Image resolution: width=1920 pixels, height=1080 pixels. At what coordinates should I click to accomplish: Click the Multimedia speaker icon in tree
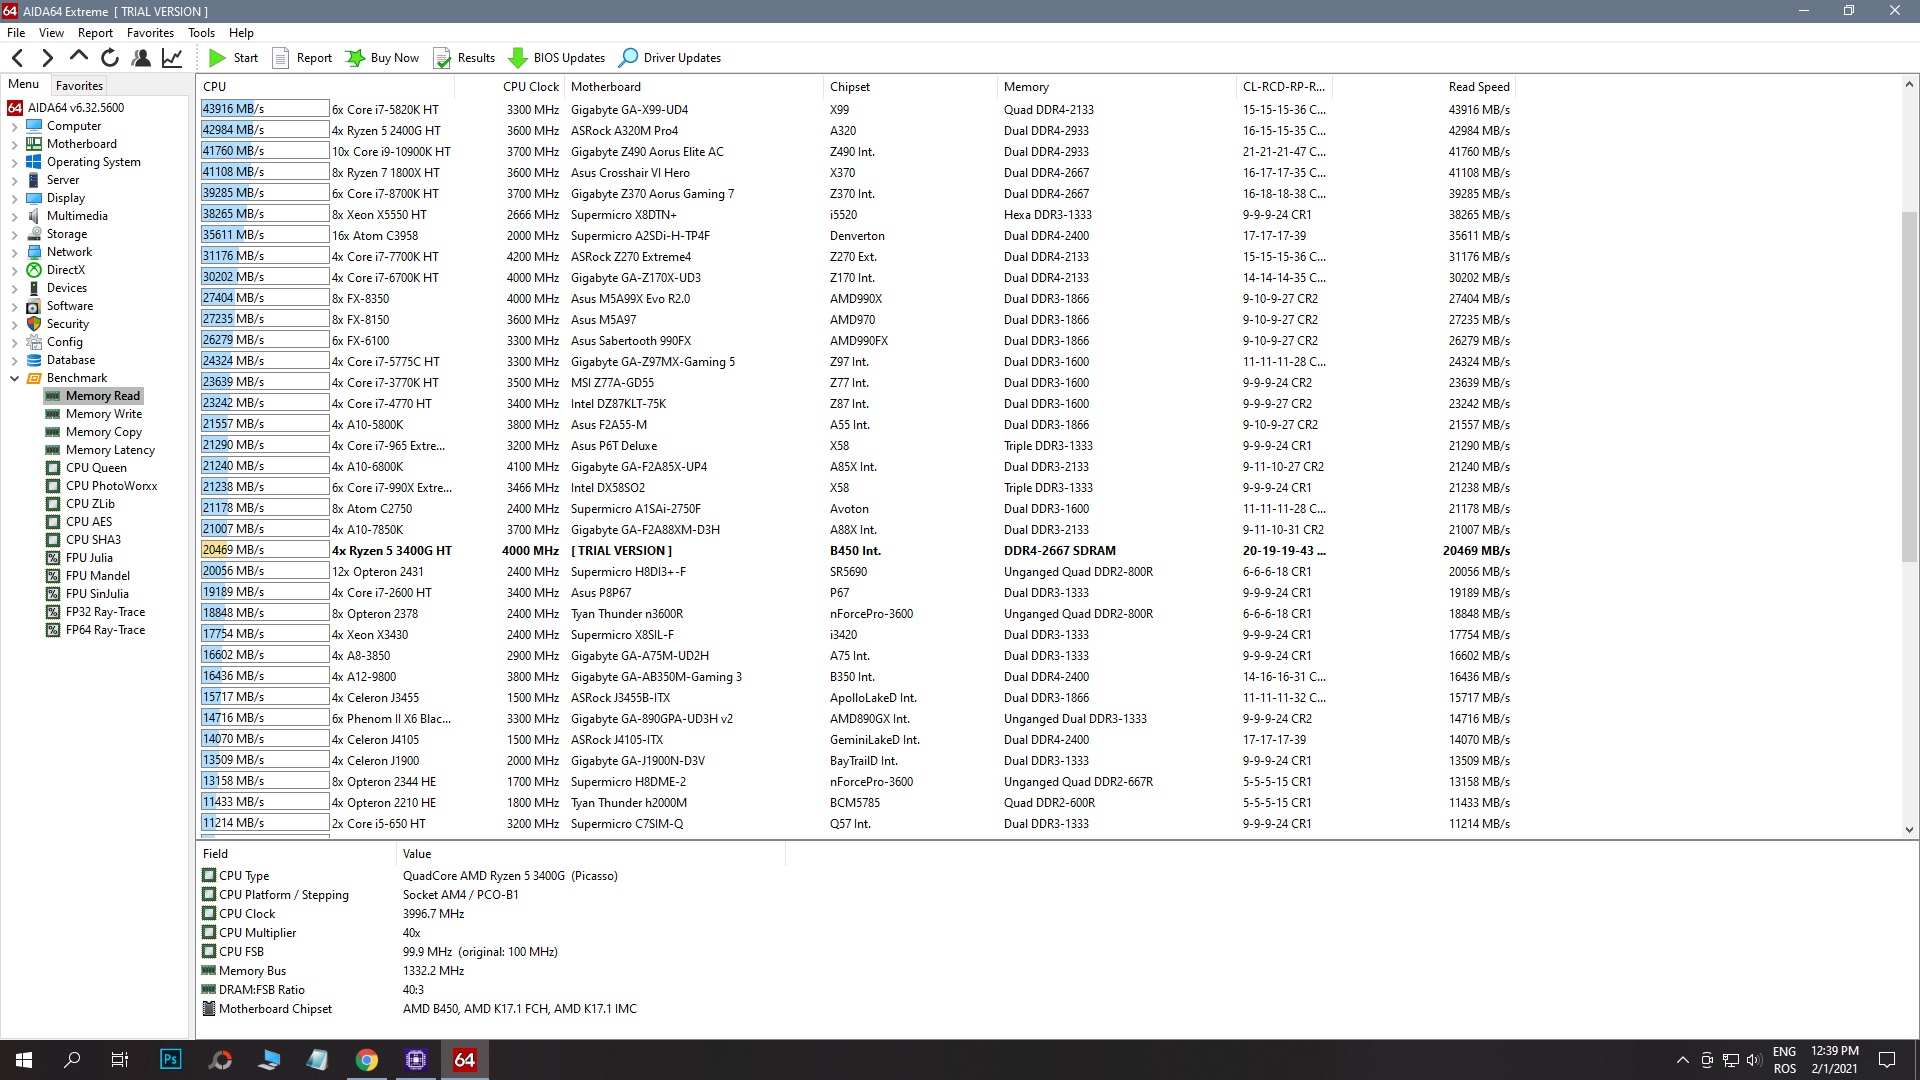coord(34,216)
